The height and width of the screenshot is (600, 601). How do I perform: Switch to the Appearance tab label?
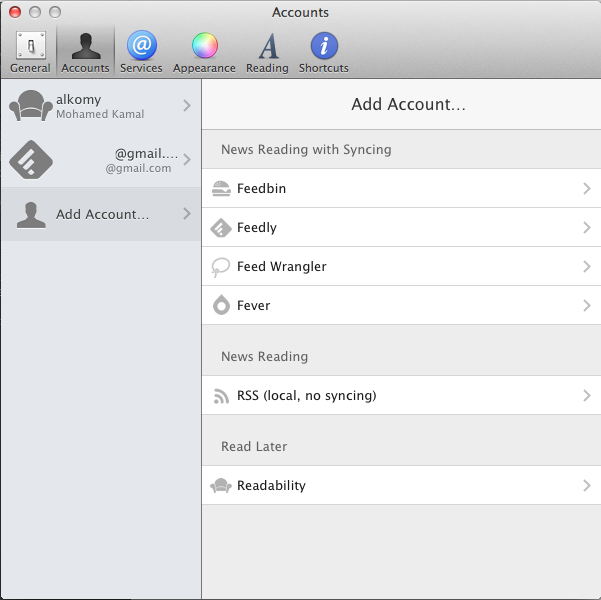tap(204, 68)
